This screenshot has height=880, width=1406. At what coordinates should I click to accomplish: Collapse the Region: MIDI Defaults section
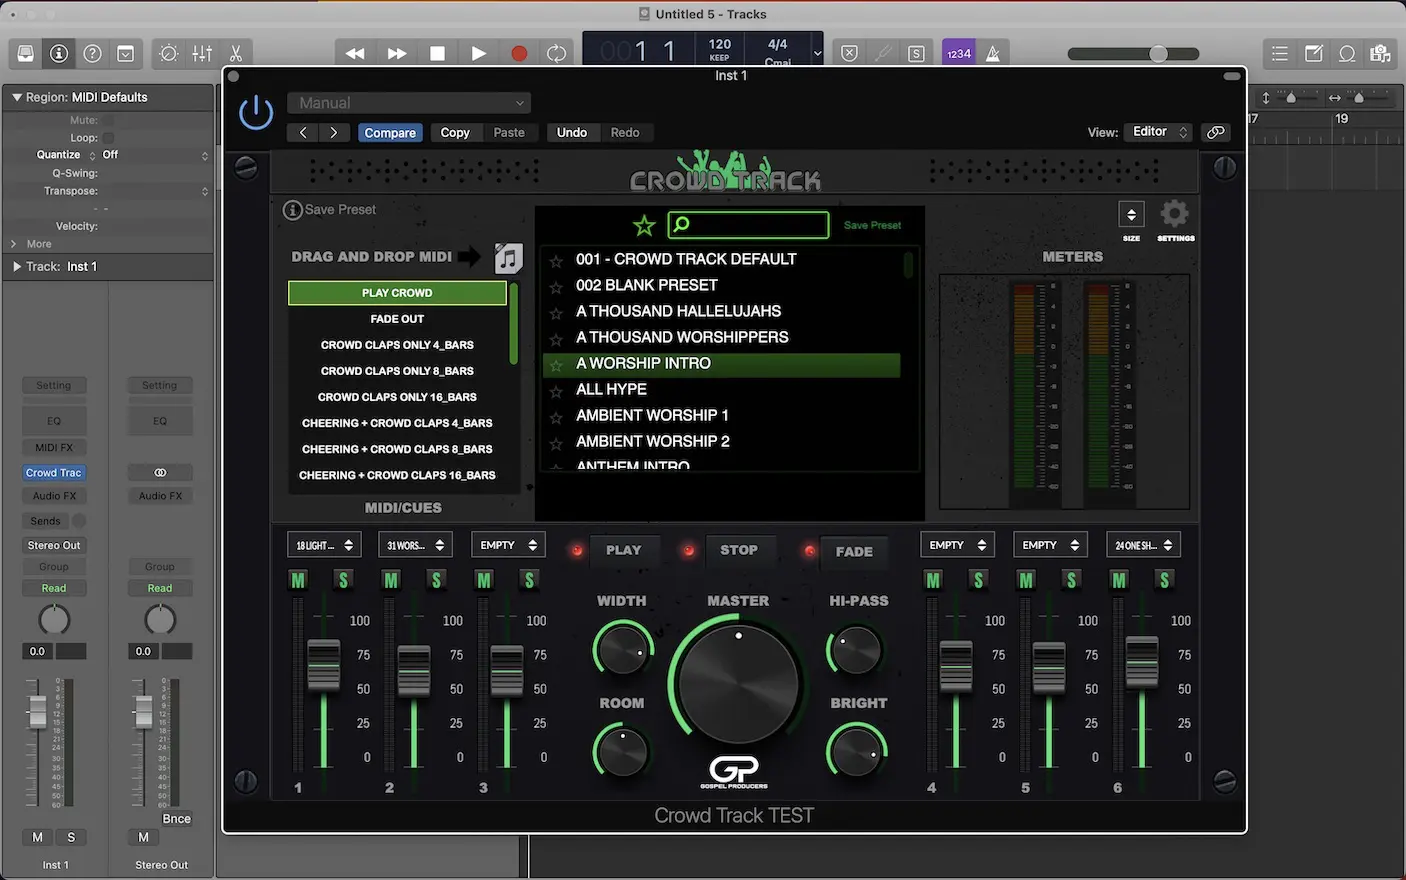16,97
